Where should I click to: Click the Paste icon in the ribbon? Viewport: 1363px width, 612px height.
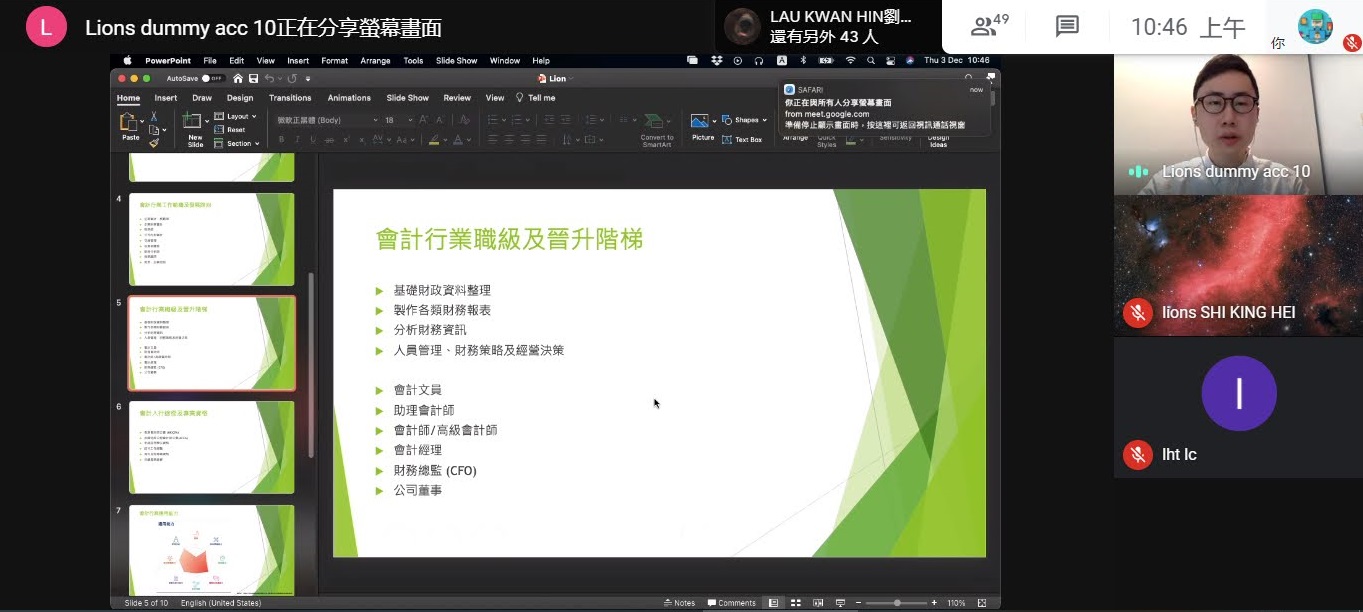click(x=129, y=123)
